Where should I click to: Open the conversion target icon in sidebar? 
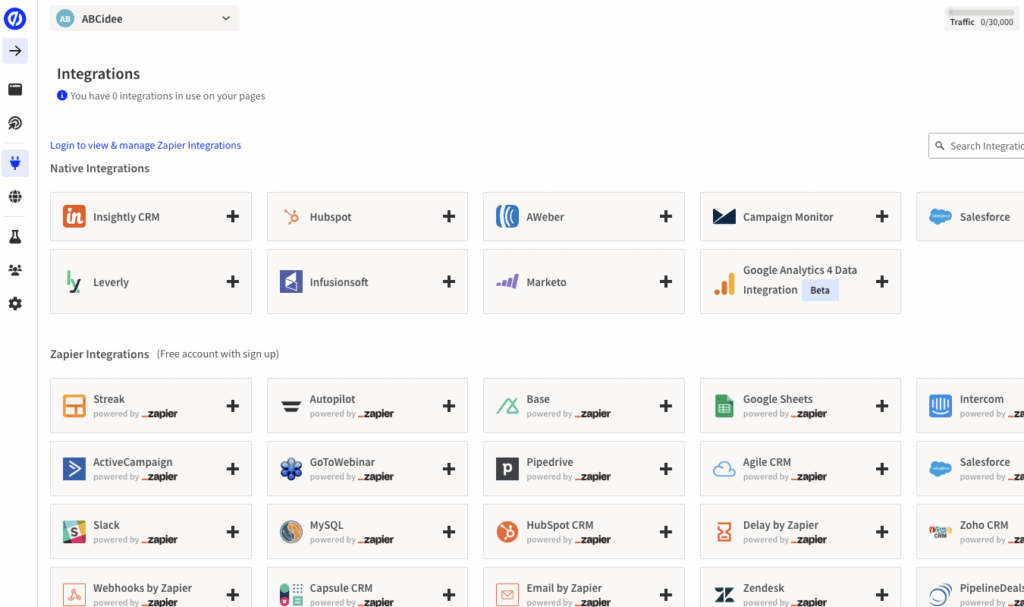tap(15, 123)
